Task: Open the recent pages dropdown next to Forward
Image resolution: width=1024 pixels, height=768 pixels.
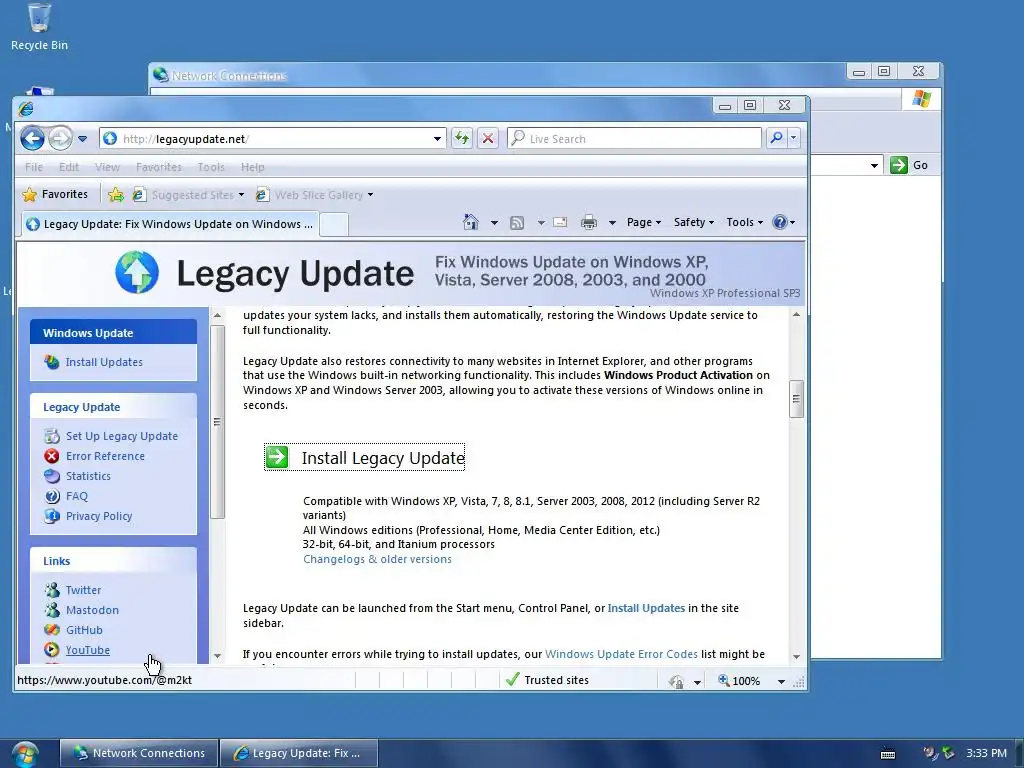Action: (x=82, y=138)
